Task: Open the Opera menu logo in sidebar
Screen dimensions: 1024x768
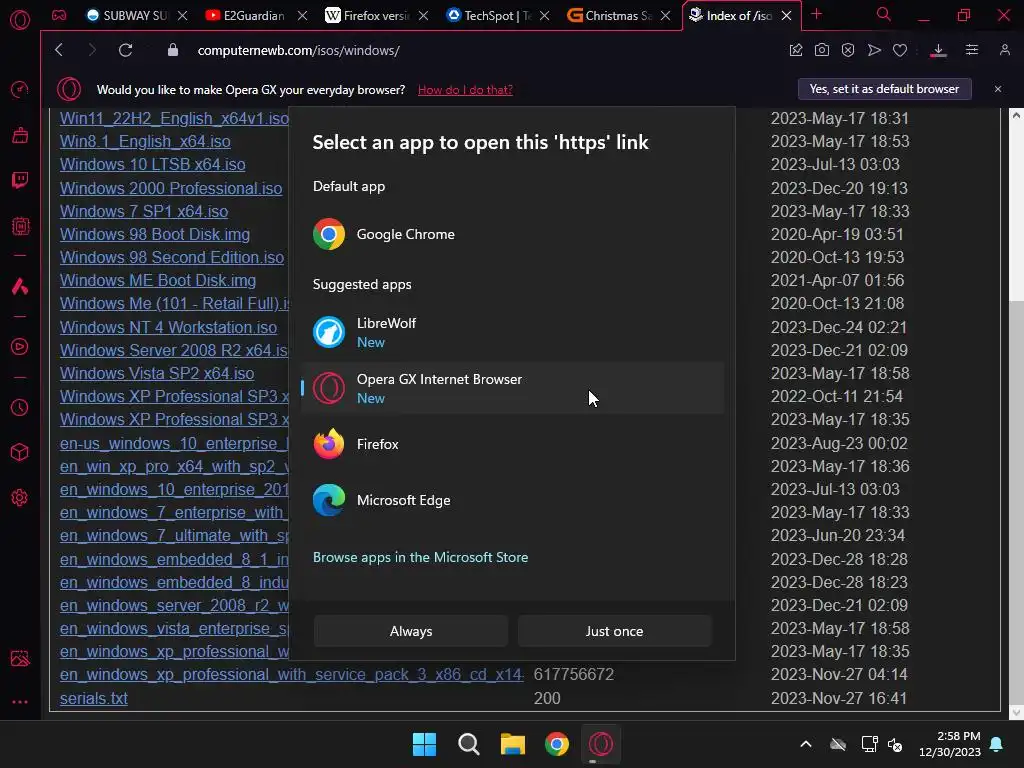Action: point(20,20)
